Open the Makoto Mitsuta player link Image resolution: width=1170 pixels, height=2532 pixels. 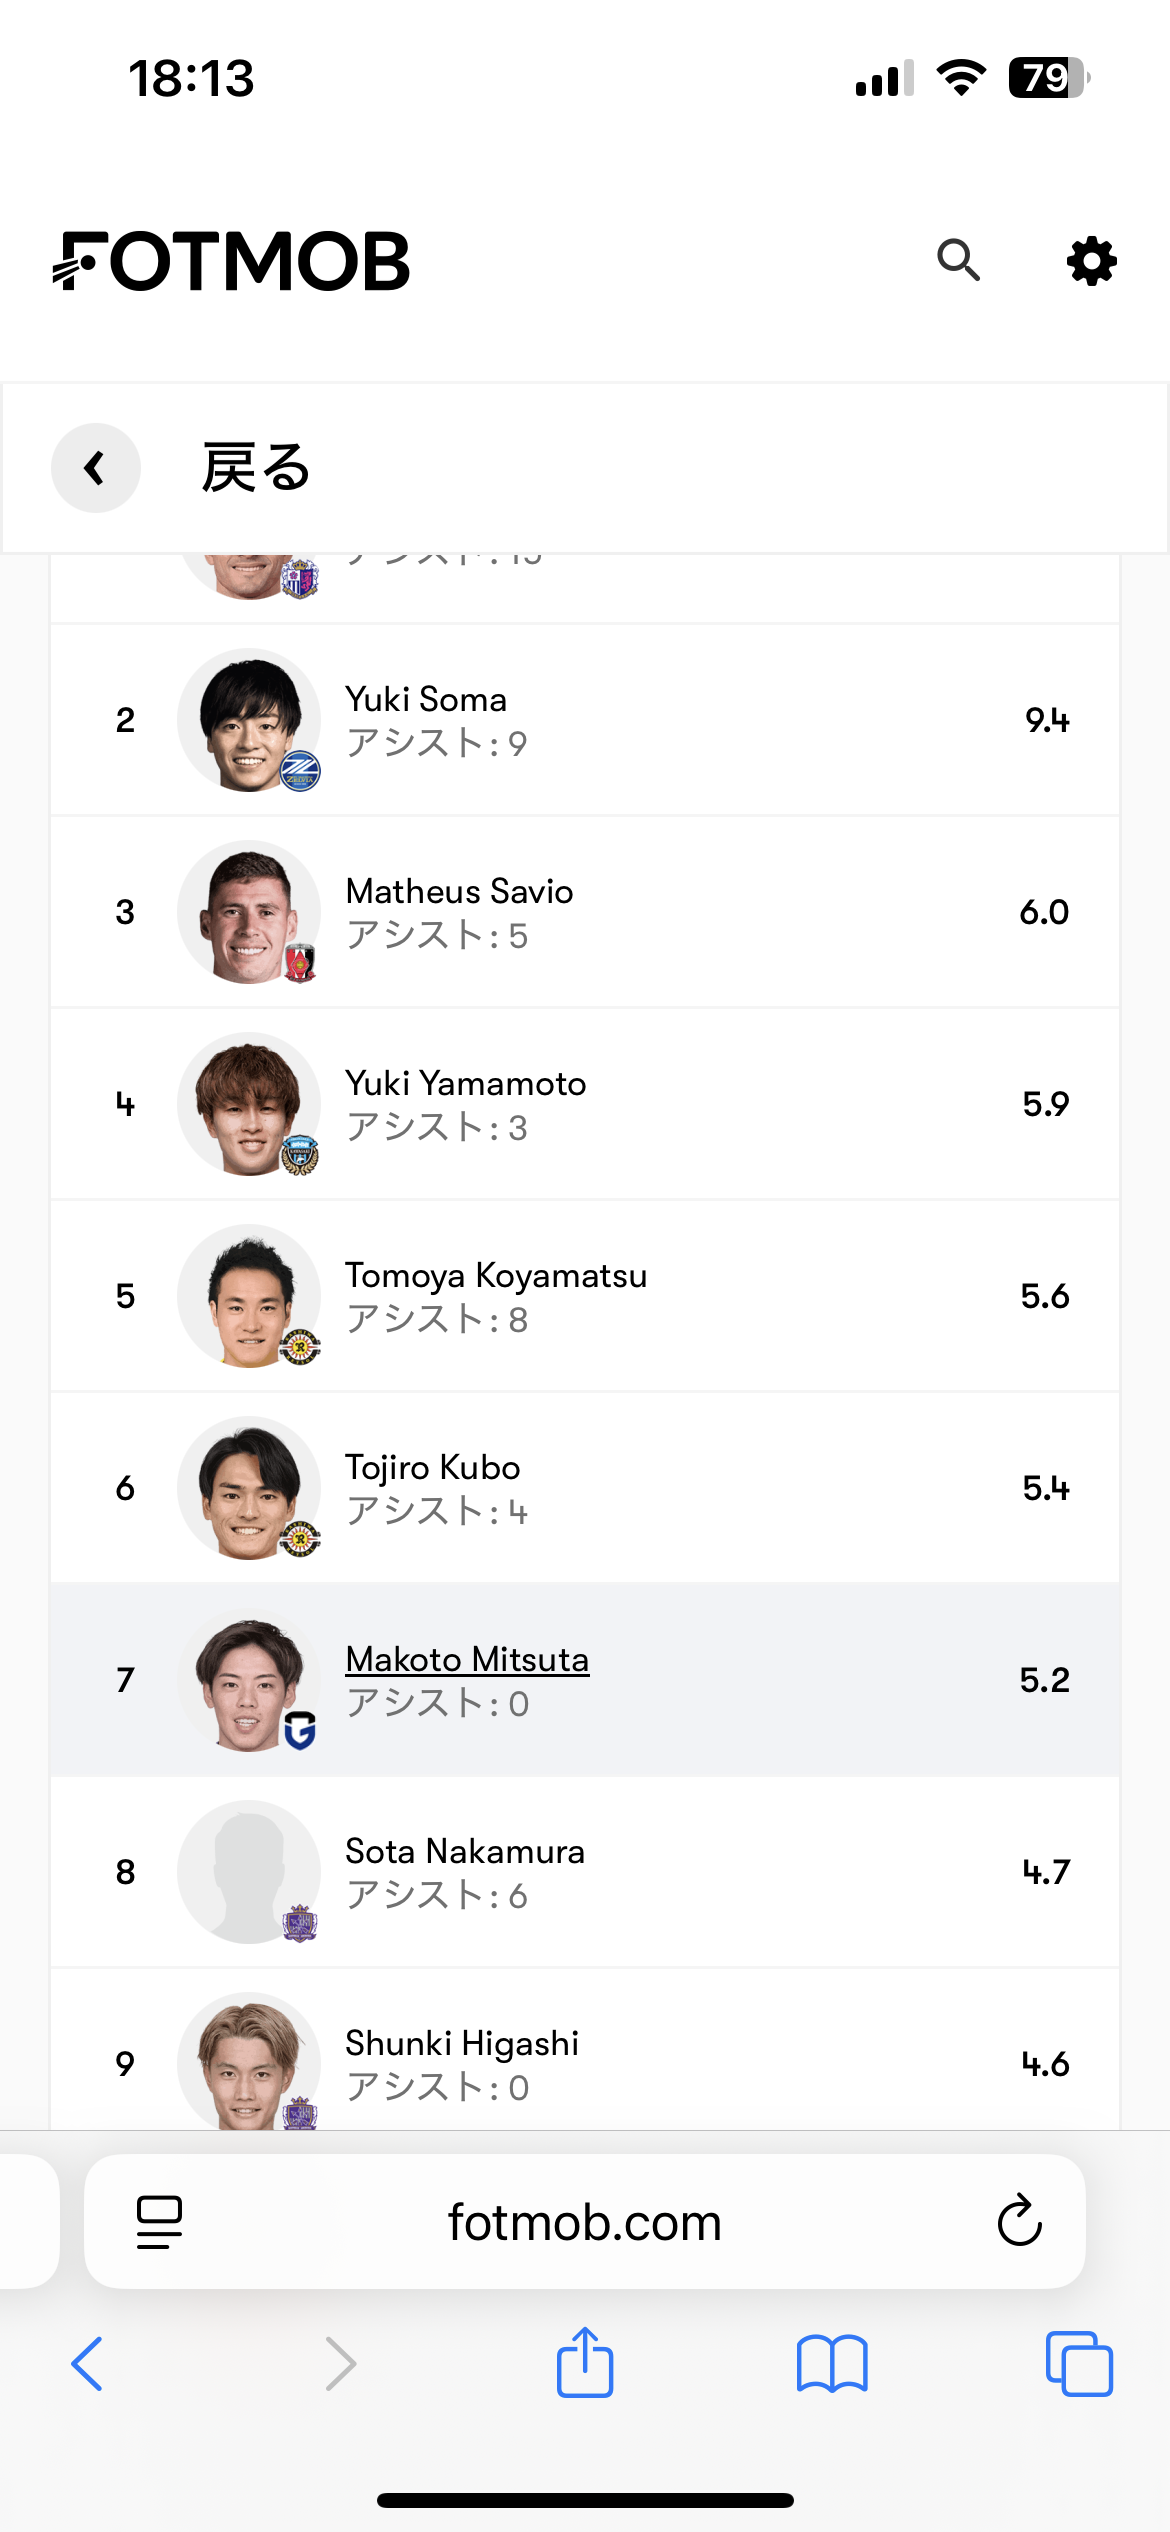click(467, 1660)
